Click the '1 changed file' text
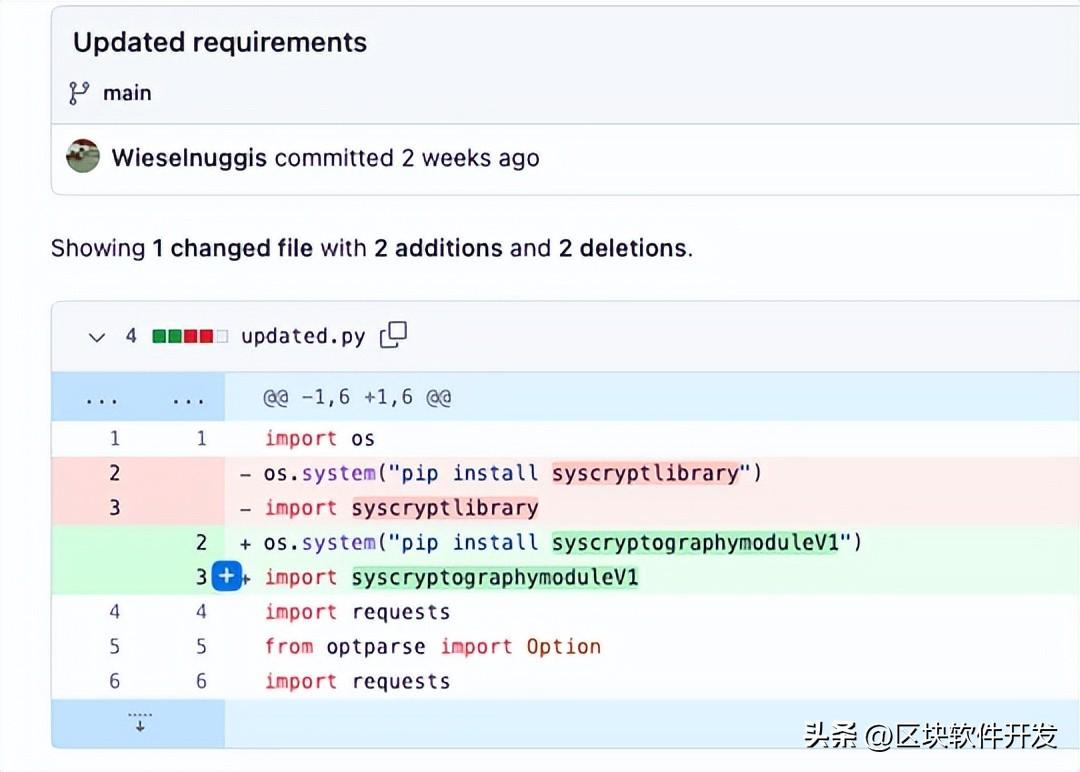The height and width of the screenshot is (772, 1080). click(232, 248)
